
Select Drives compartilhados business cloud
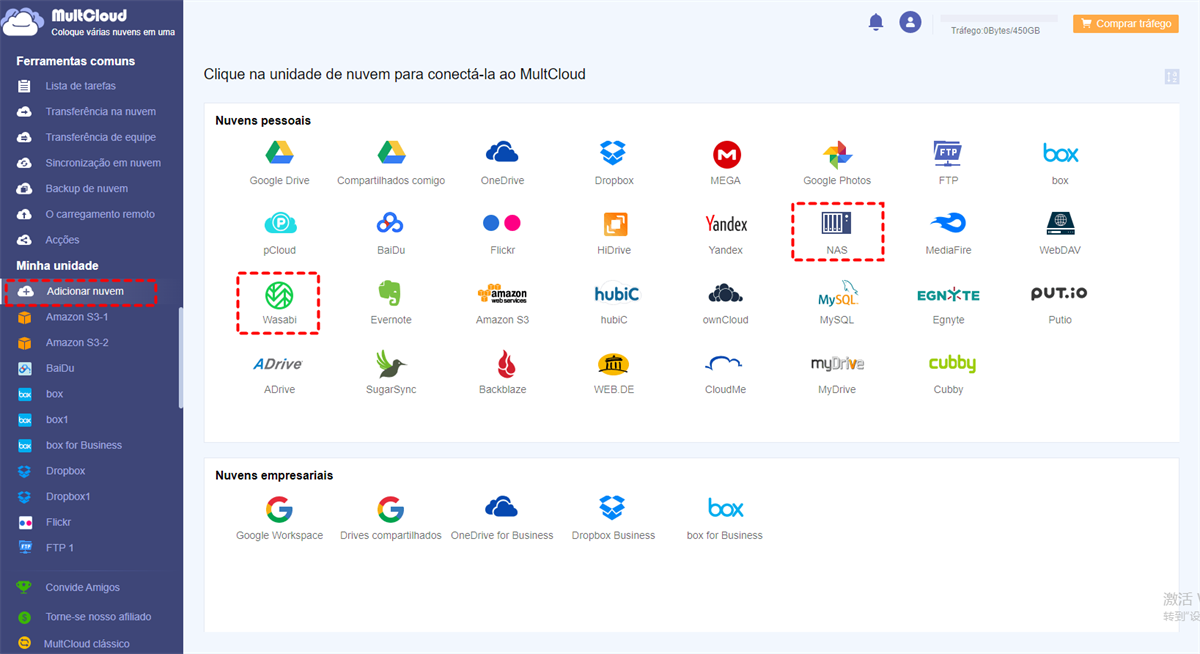tap(391, 509)
